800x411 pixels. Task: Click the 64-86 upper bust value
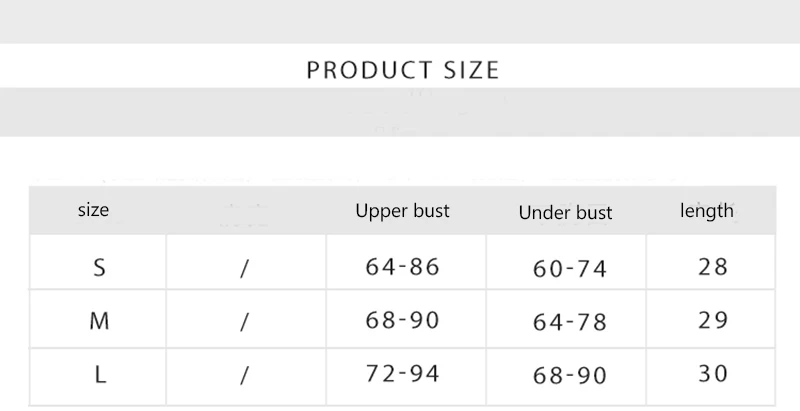(404, 267)
